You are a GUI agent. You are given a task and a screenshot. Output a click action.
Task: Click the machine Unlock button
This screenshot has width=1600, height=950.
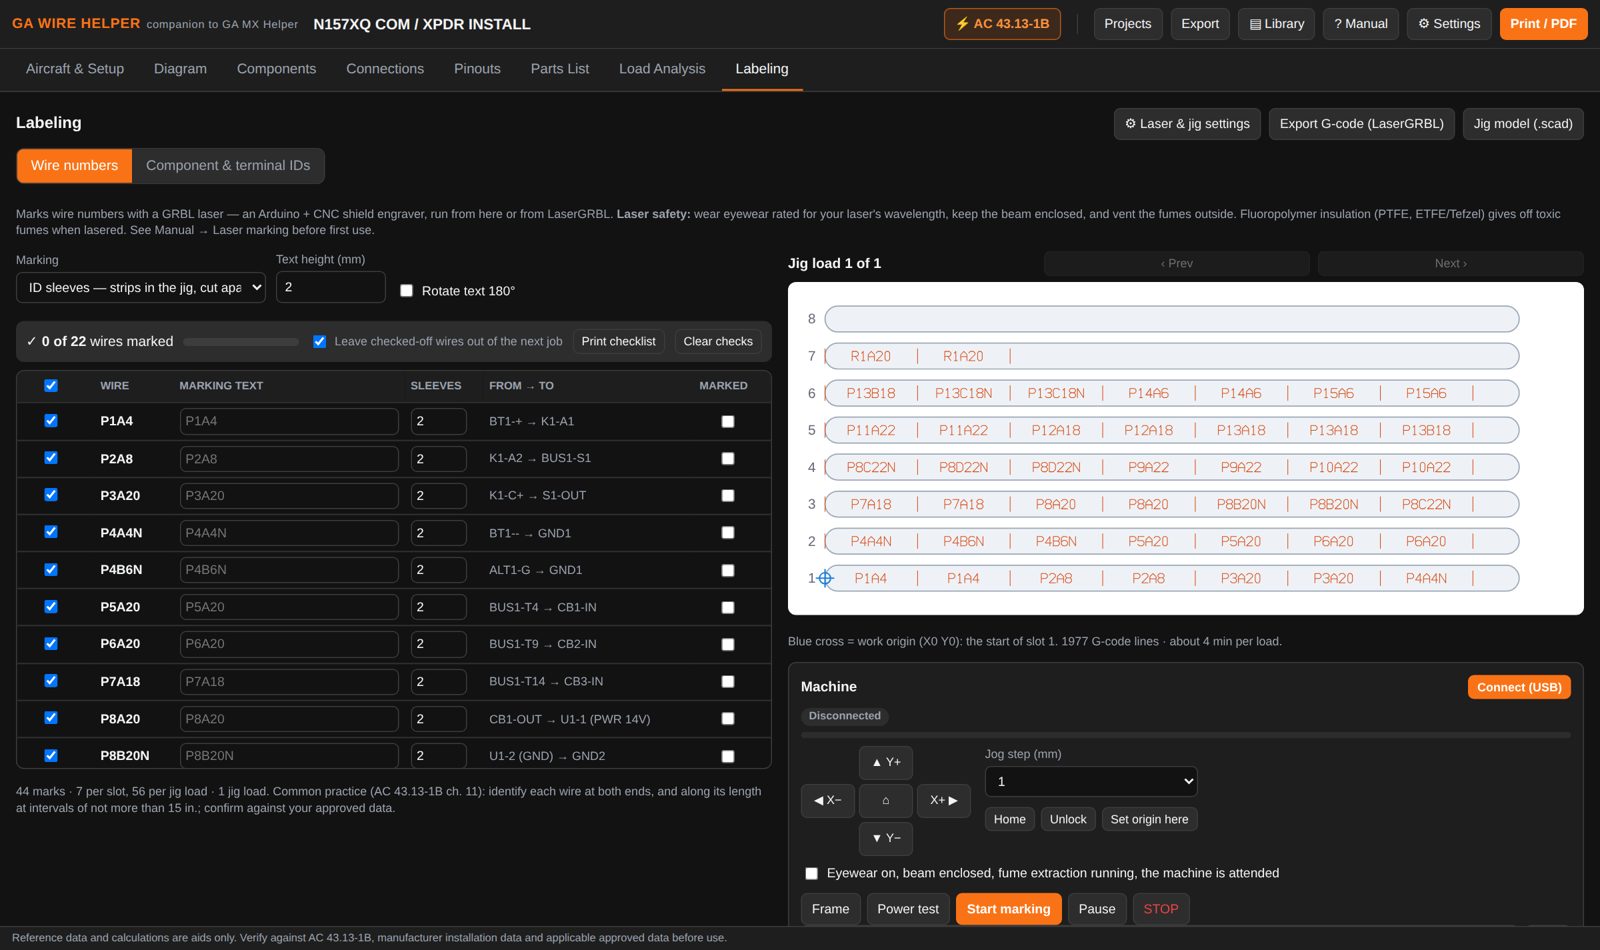click(x=1068, y=819)
